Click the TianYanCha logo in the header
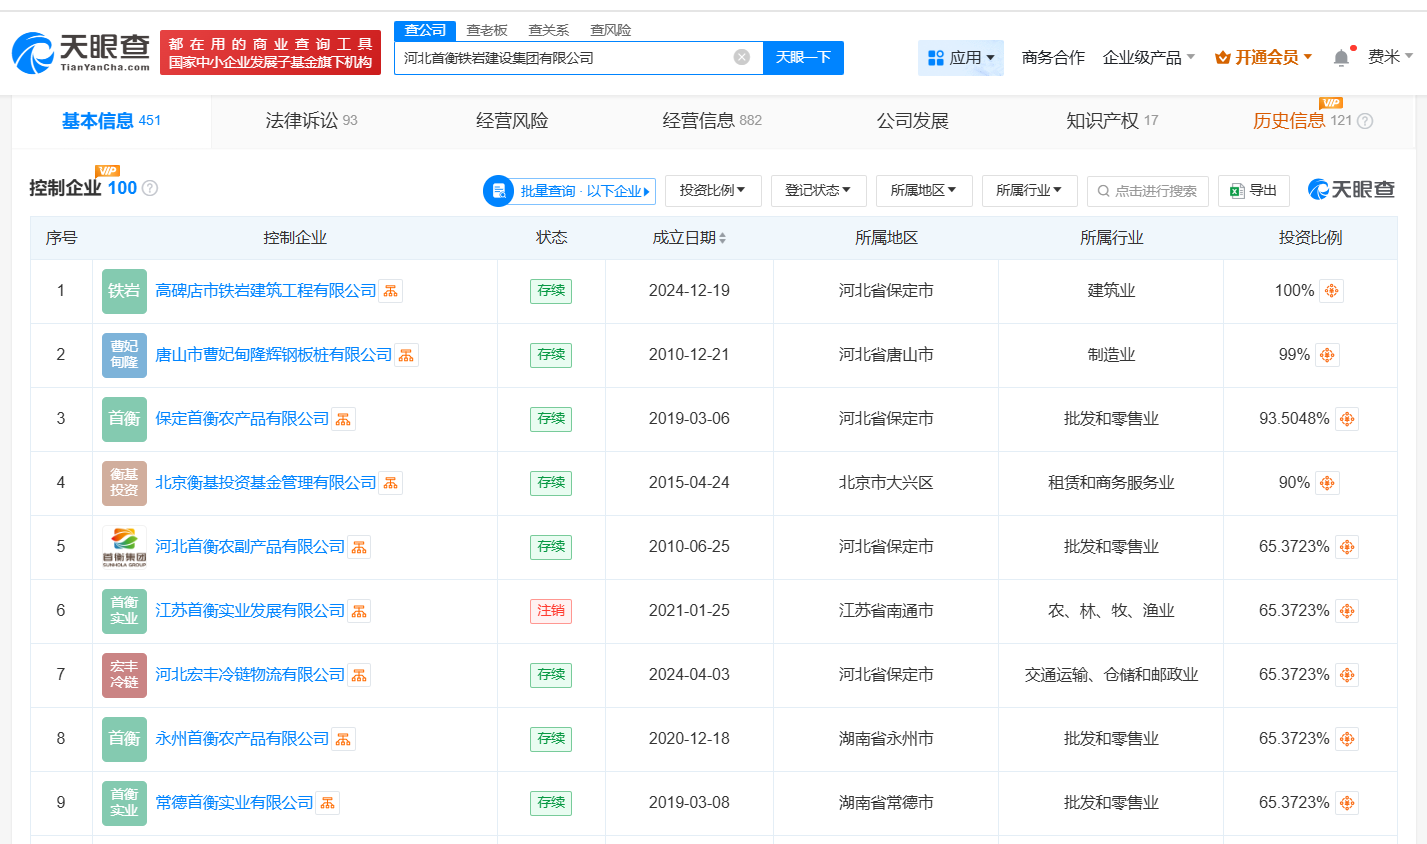Image resolution: width=1427 pixels, height=844 pixels. point(82,52)
